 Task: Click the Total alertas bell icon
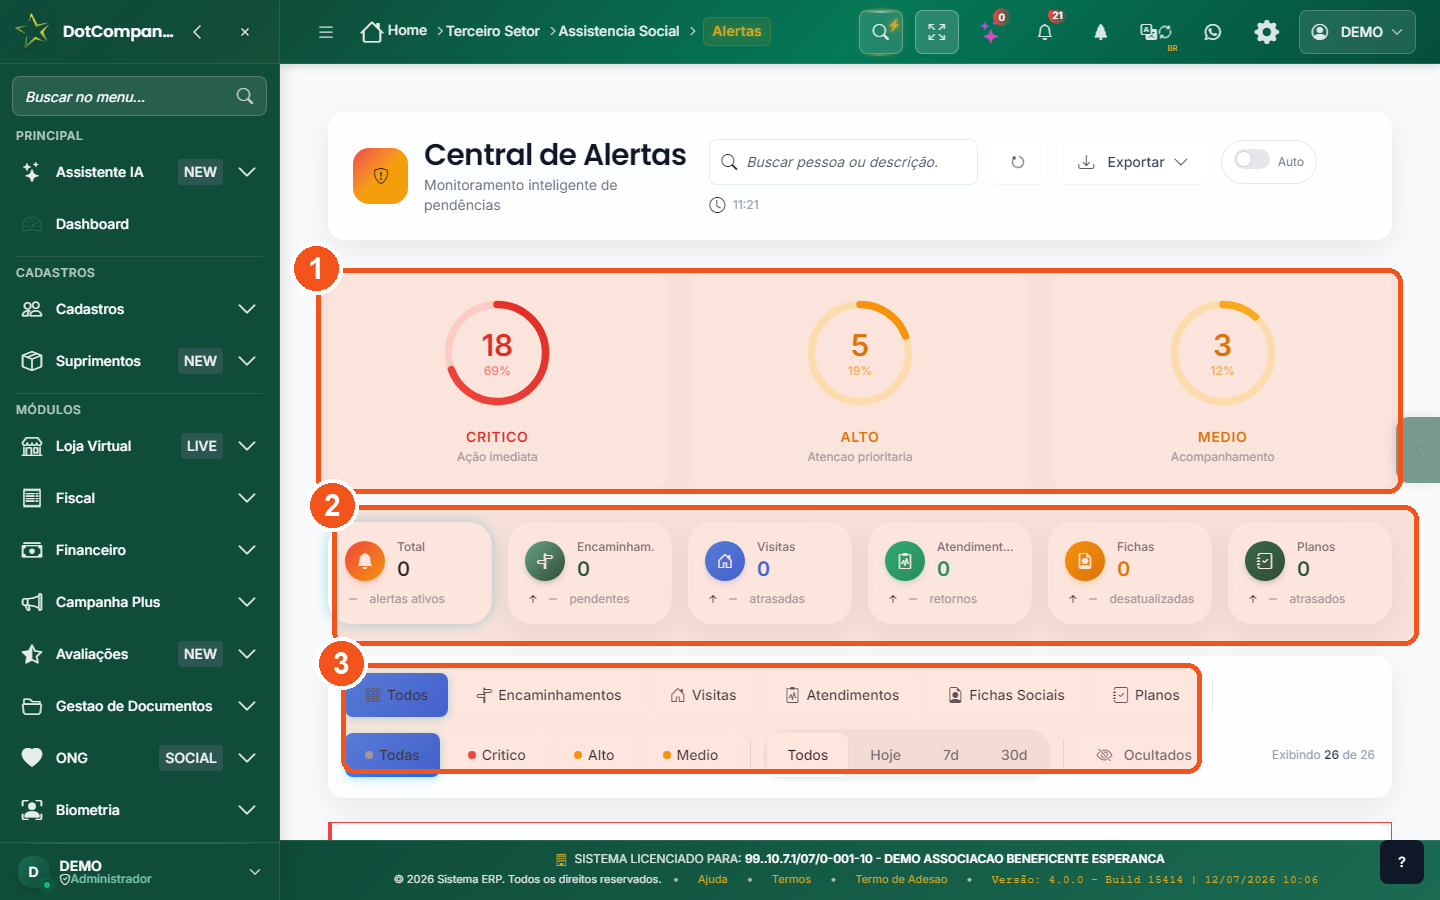point(365,561)
